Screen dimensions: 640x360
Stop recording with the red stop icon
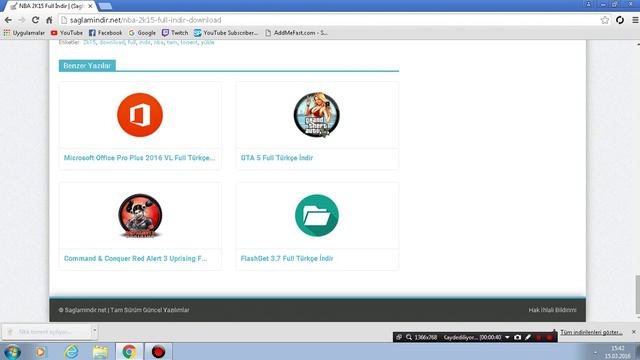[x=549, y=338]
